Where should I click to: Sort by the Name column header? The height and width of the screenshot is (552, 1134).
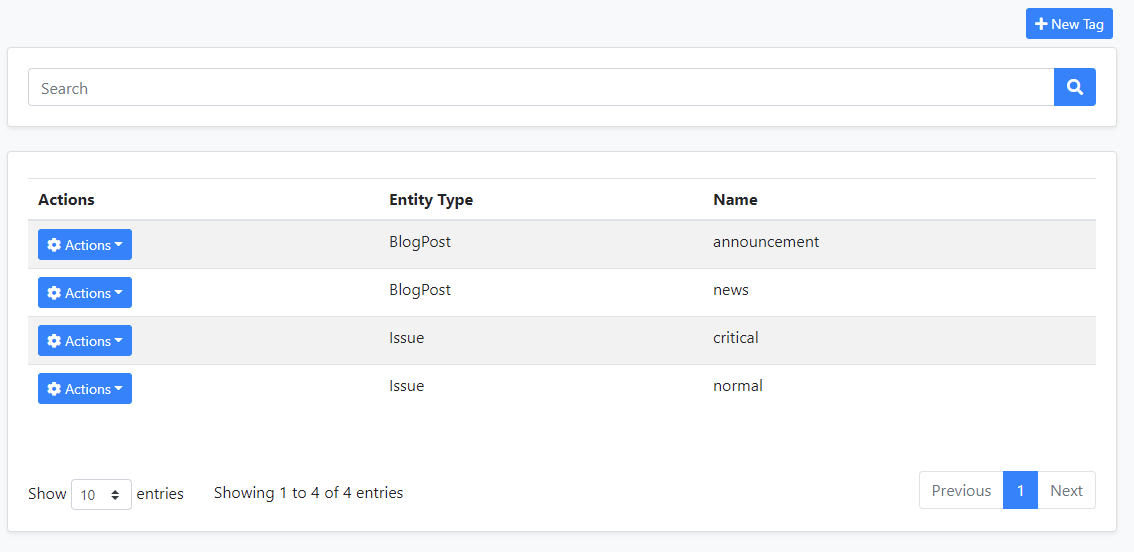tap(735, 200)
